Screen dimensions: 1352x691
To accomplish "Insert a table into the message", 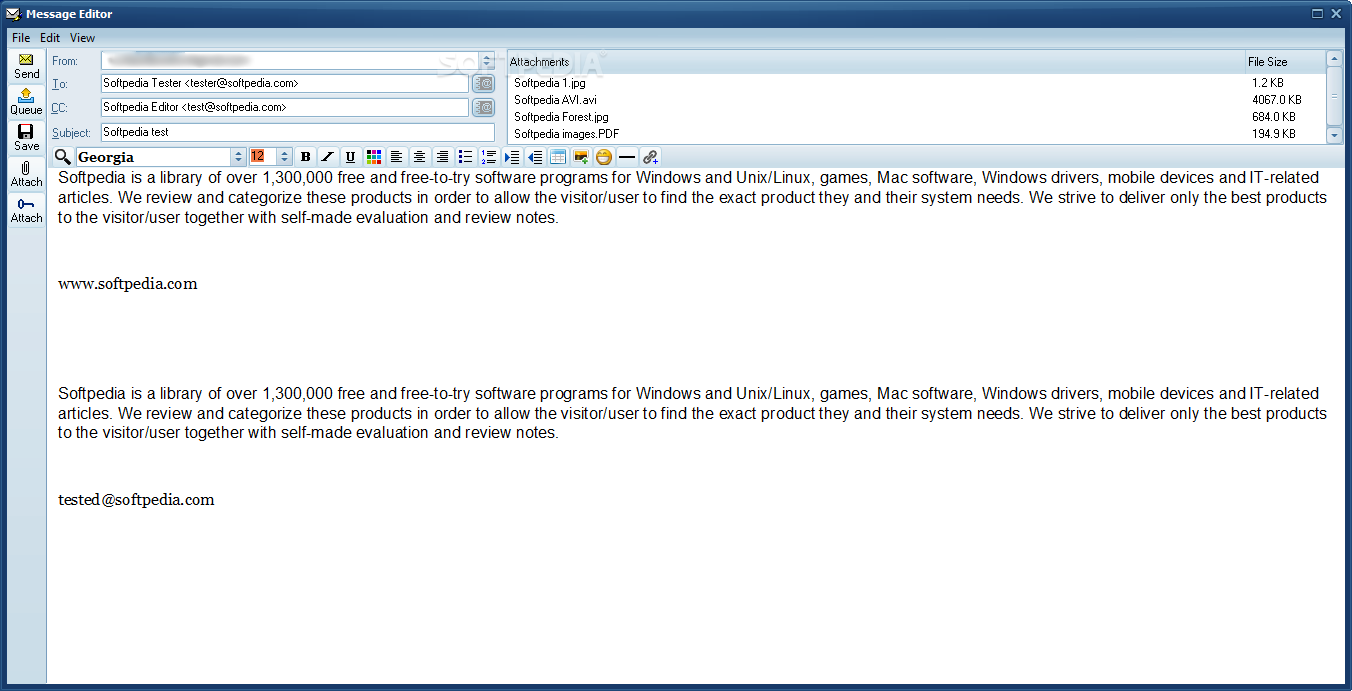I will point(558,157).
